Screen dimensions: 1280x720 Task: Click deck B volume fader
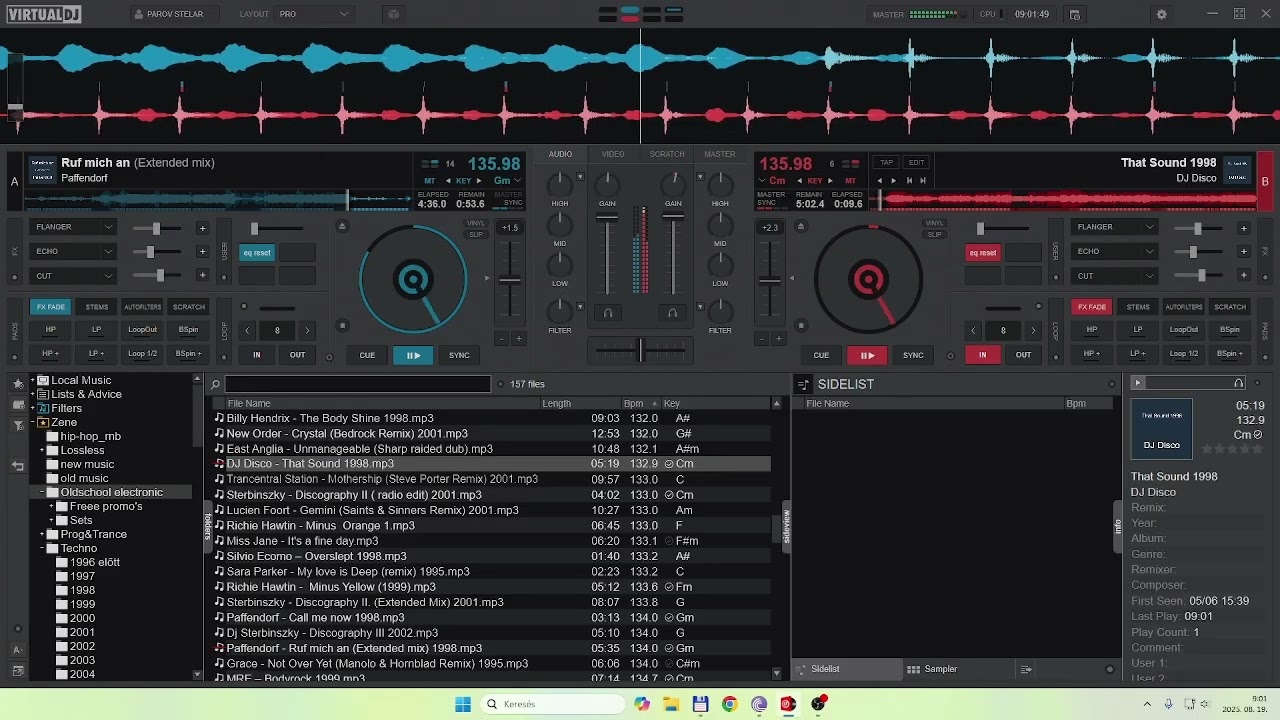(673, 215)
